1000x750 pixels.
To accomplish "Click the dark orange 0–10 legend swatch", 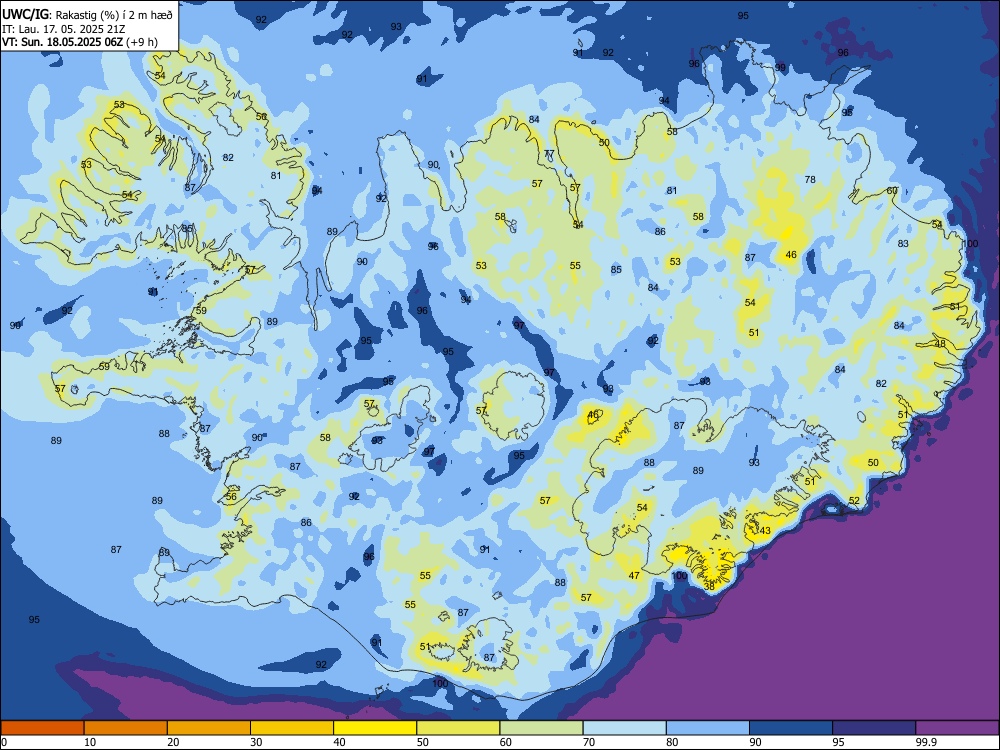I will coord(42,728).
